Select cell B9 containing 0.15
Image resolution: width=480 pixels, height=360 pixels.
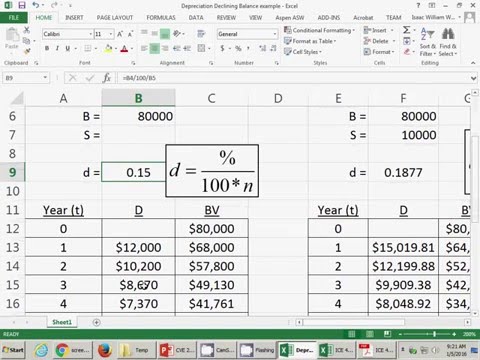[x=138, y=172]
